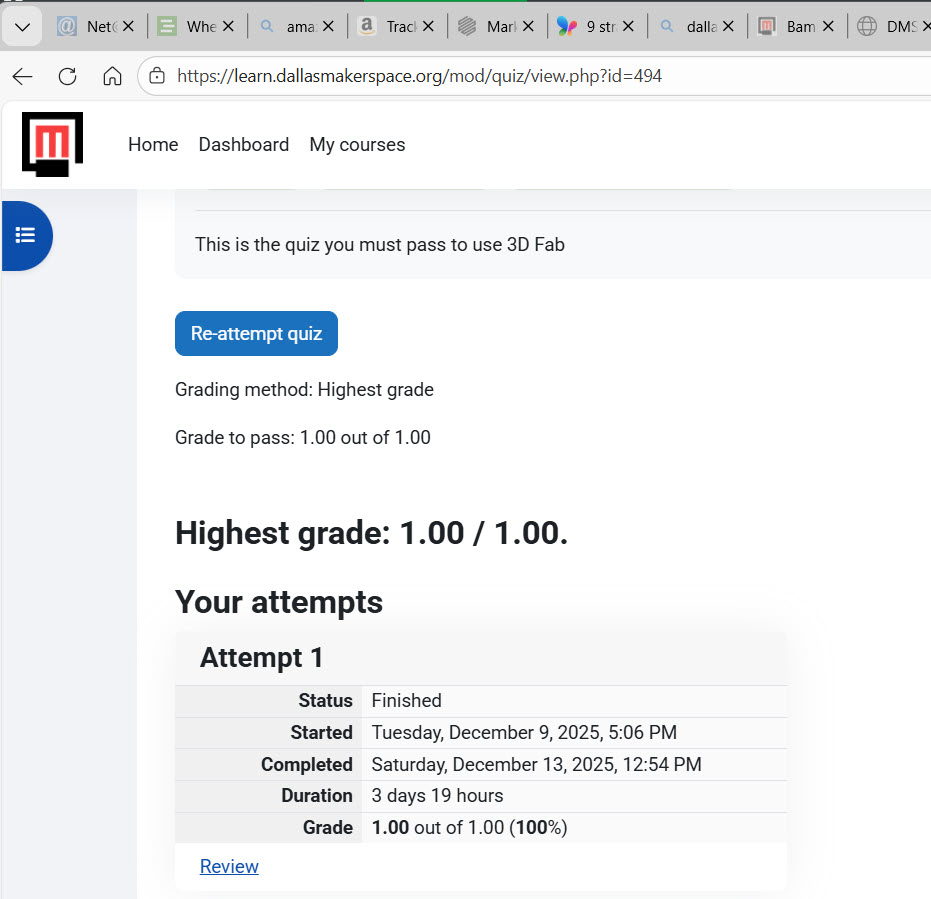Open the Dashboard menu item
This screenshot has width=931, height=899.
click(x=244, y=144)
